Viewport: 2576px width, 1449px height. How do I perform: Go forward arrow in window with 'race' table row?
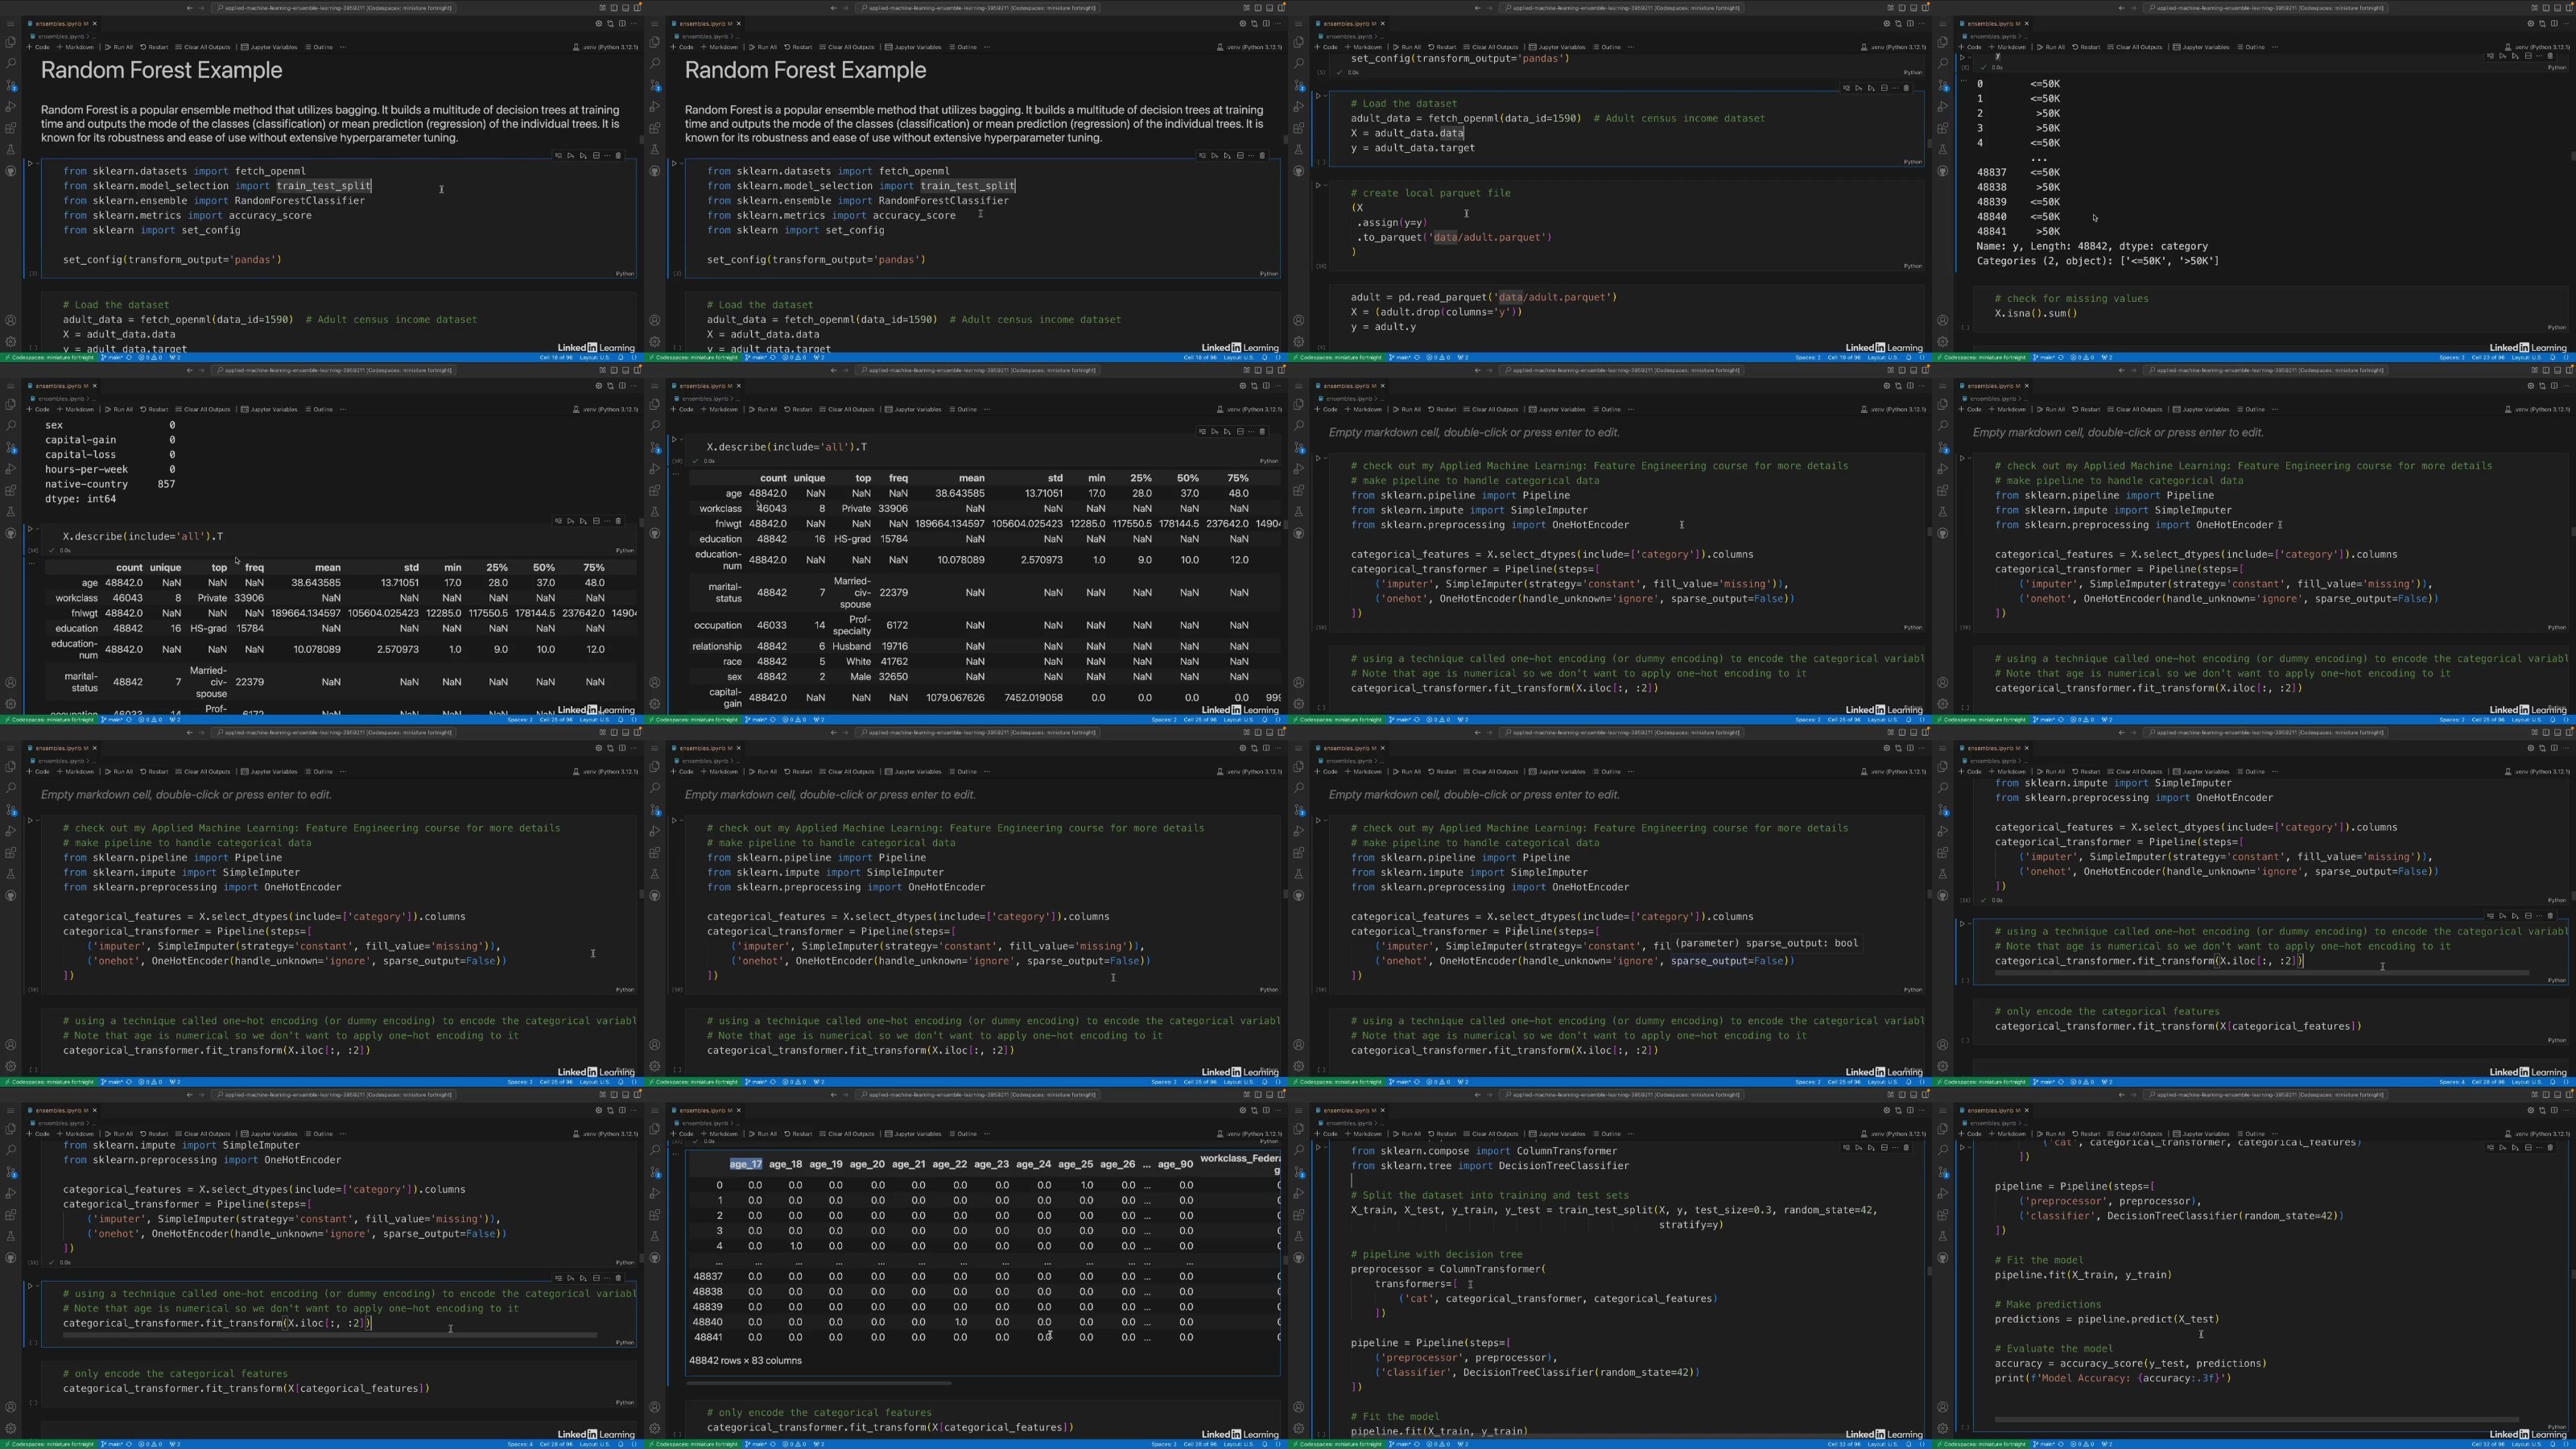[847, 370]
